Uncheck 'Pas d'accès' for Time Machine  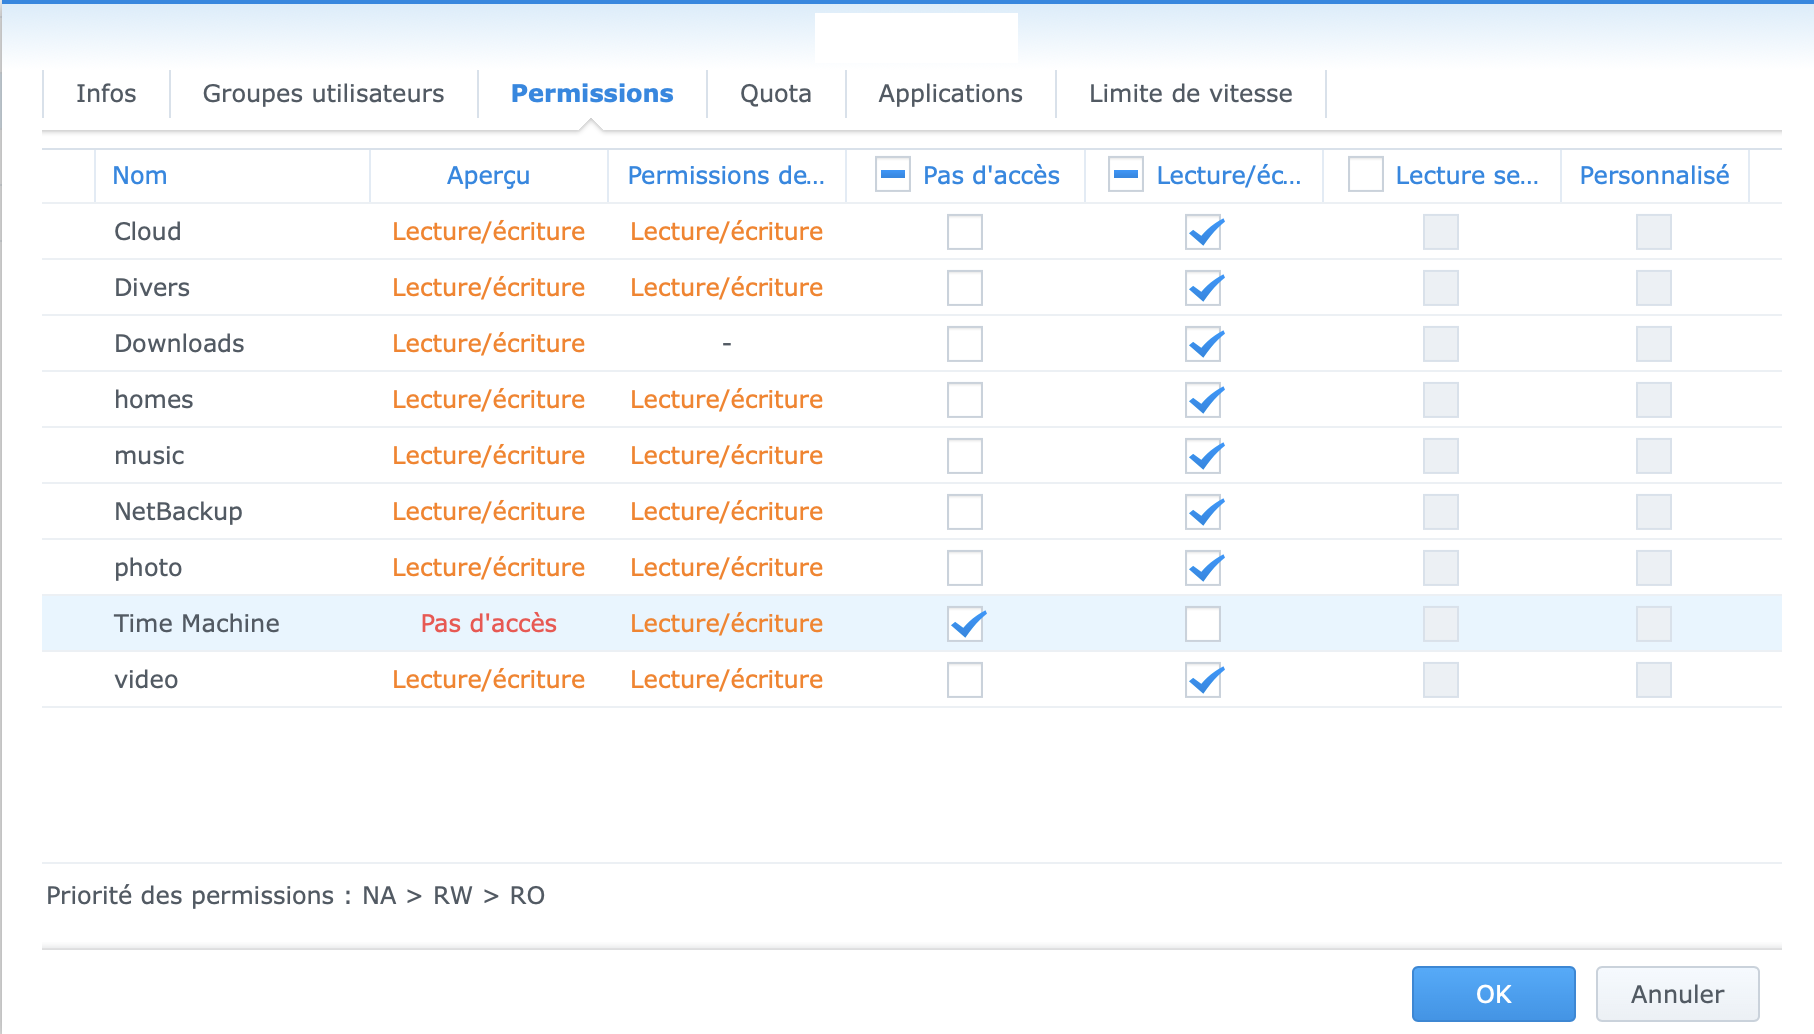[x=965, y=624]
